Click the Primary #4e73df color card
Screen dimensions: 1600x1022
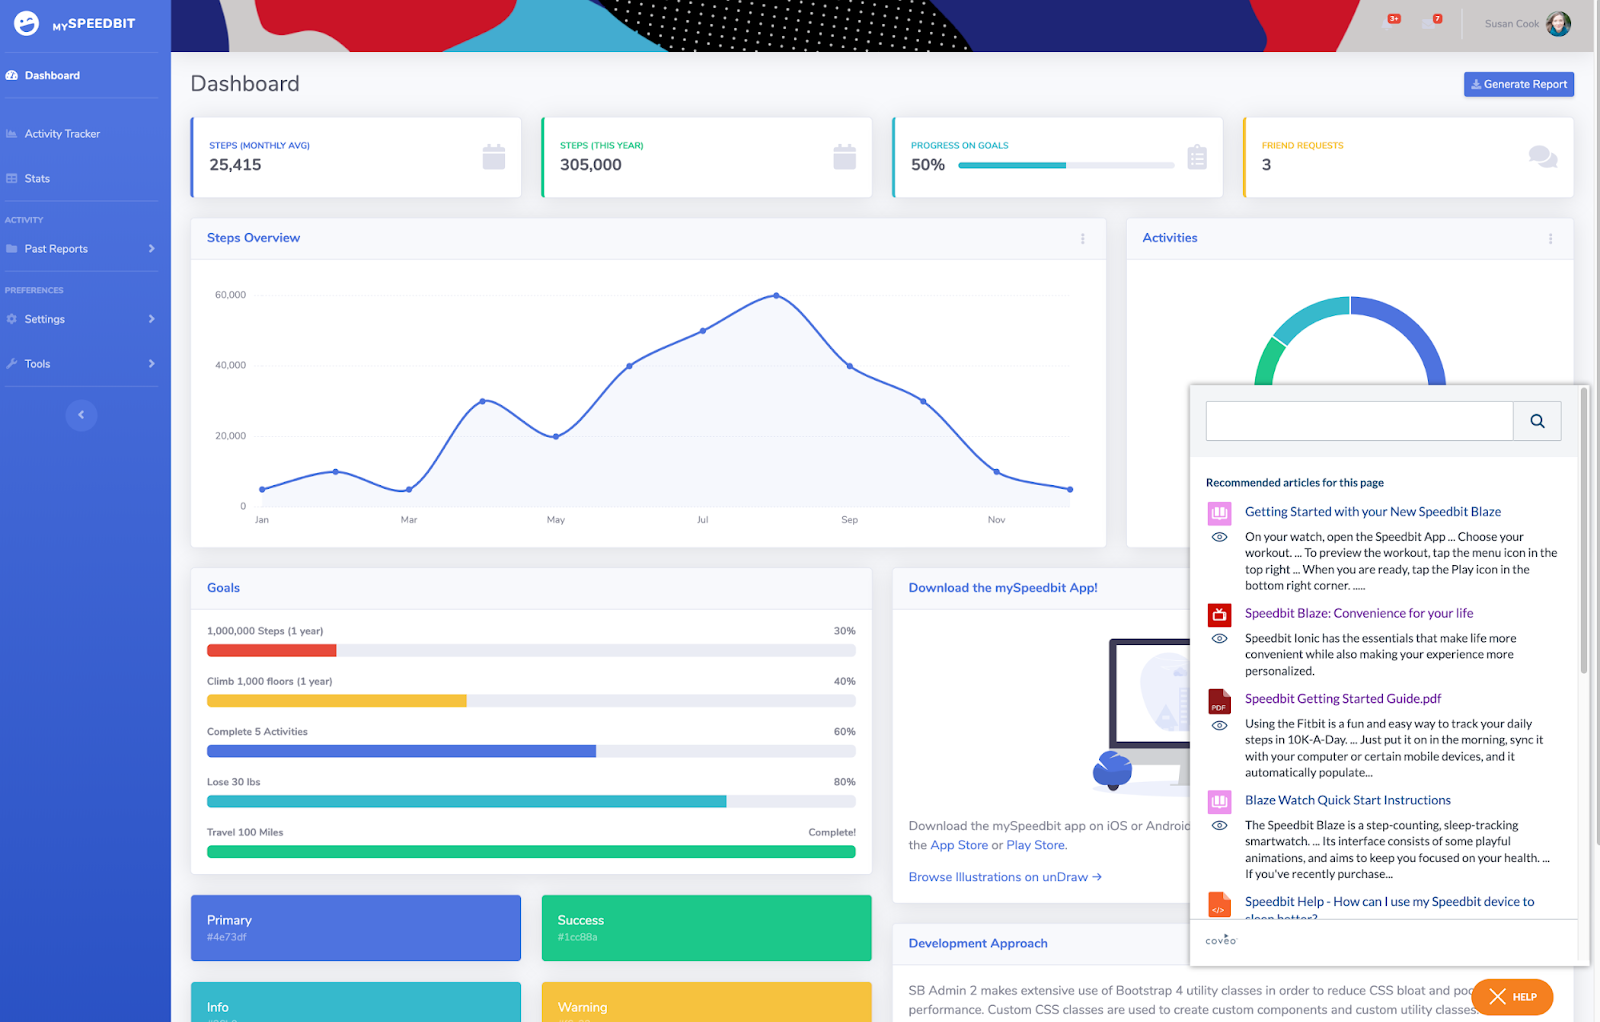pos(356,929)
